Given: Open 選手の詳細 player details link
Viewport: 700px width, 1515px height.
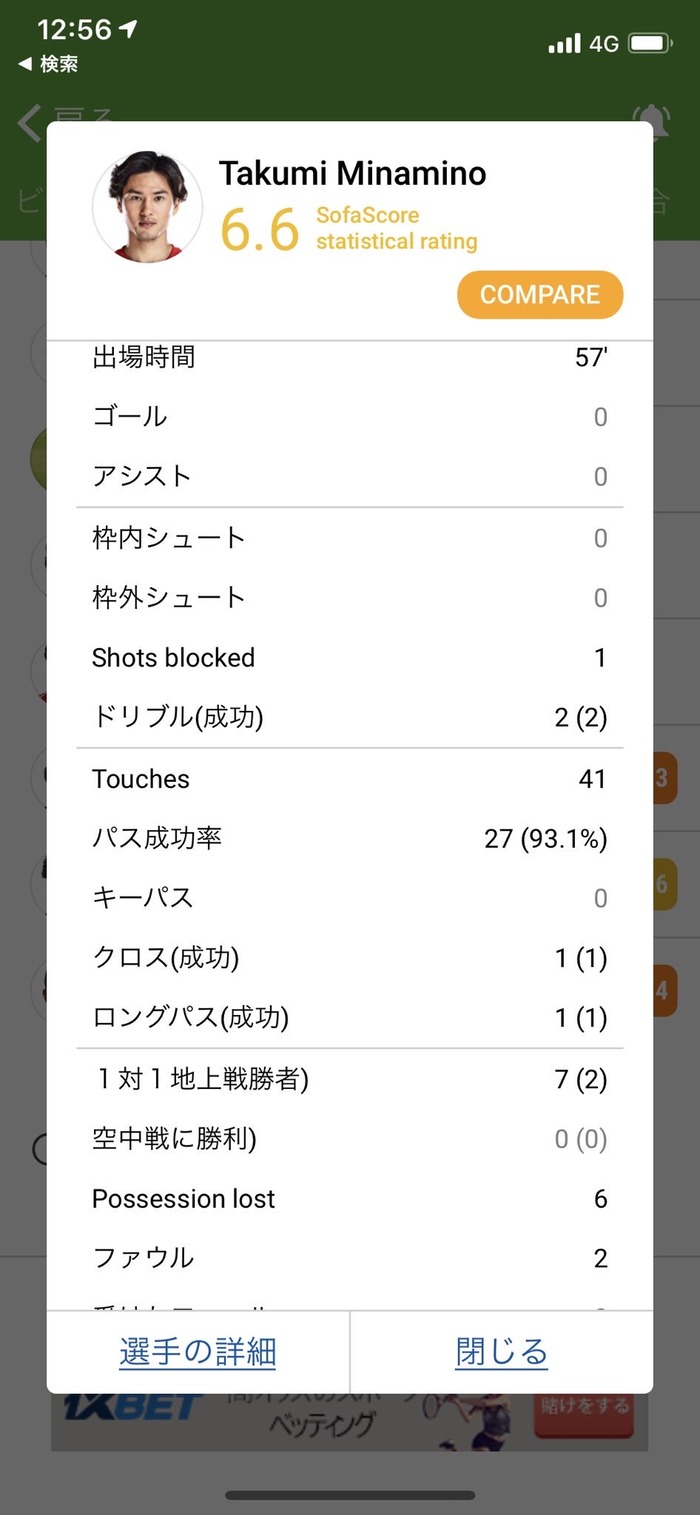Looking at the screenshot, I should [x=198, y=1352].
